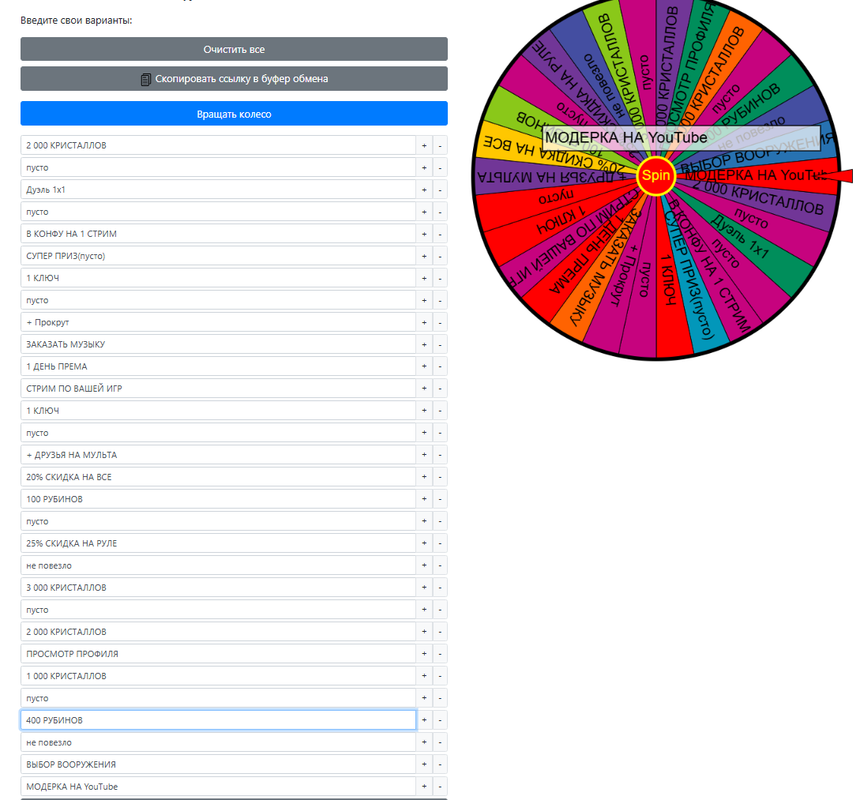The height and width of the screenshot is (800, 860).
Task: Add row after В КОНФУ НА 1 СТРИМ
Action: tap(424, 234)
